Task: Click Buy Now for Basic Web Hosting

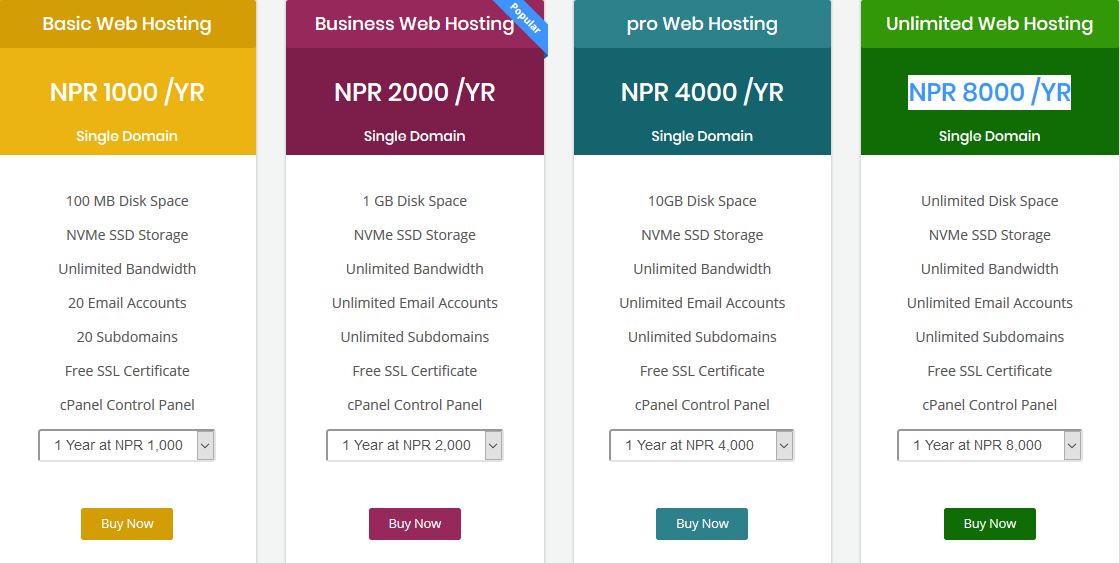Action: pos(126,524)
